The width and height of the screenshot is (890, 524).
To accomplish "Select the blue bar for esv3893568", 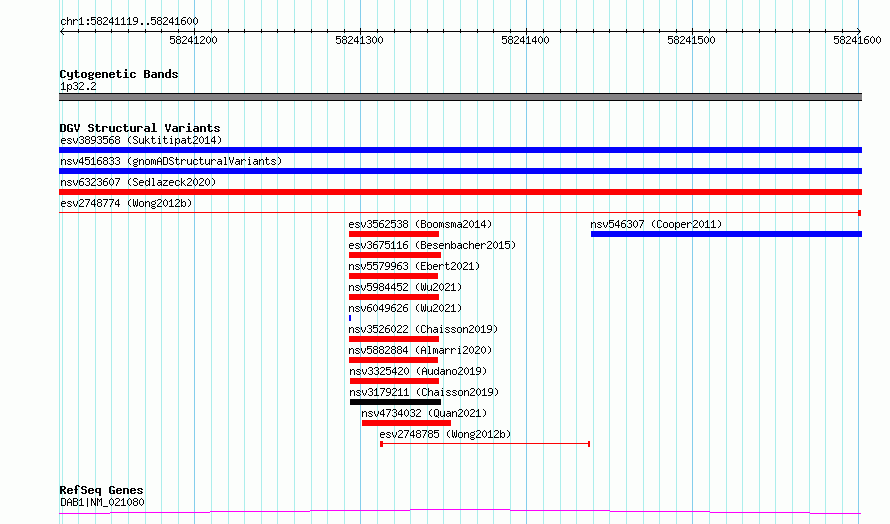I will click(x=460, y=150).
